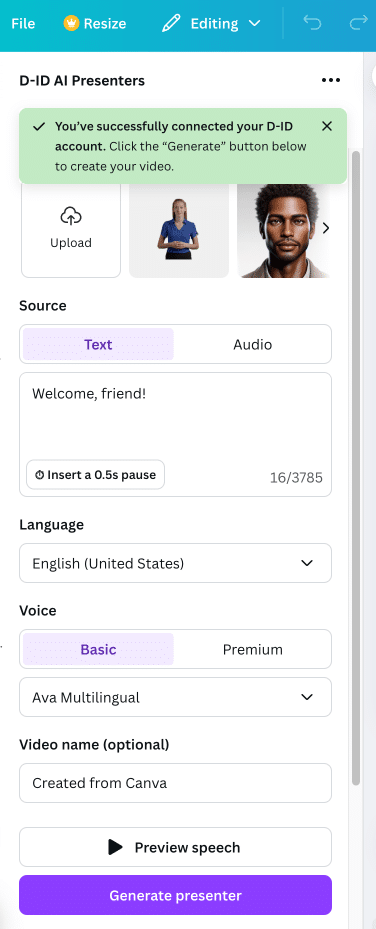Open the Ava Multilingual voice dropdown
The image size is (376, 929).
(175, 697)
